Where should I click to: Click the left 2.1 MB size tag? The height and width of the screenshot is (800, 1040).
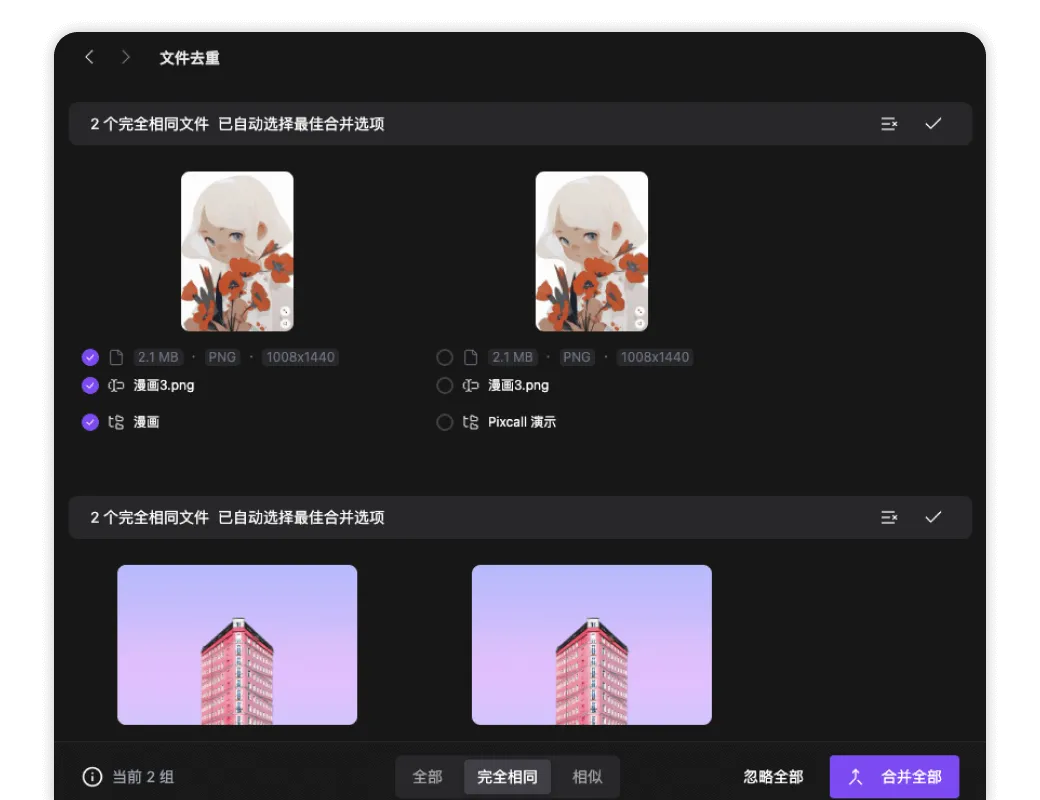pos(158,358)
